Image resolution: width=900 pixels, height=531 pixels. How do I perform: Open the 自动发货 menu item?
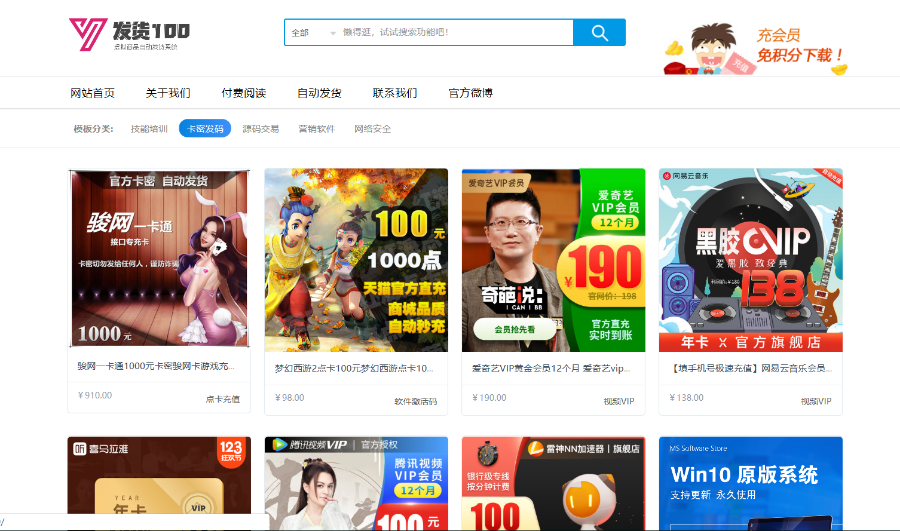click(x=319, y=93)
